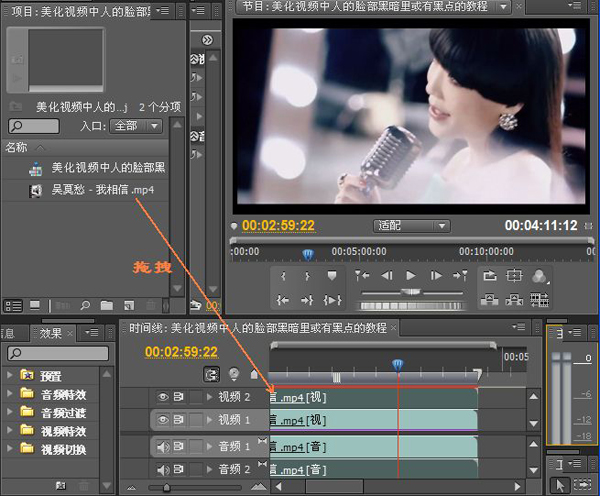
Task: Expand the 视频 1 track
Action: [x=209, y=420]
